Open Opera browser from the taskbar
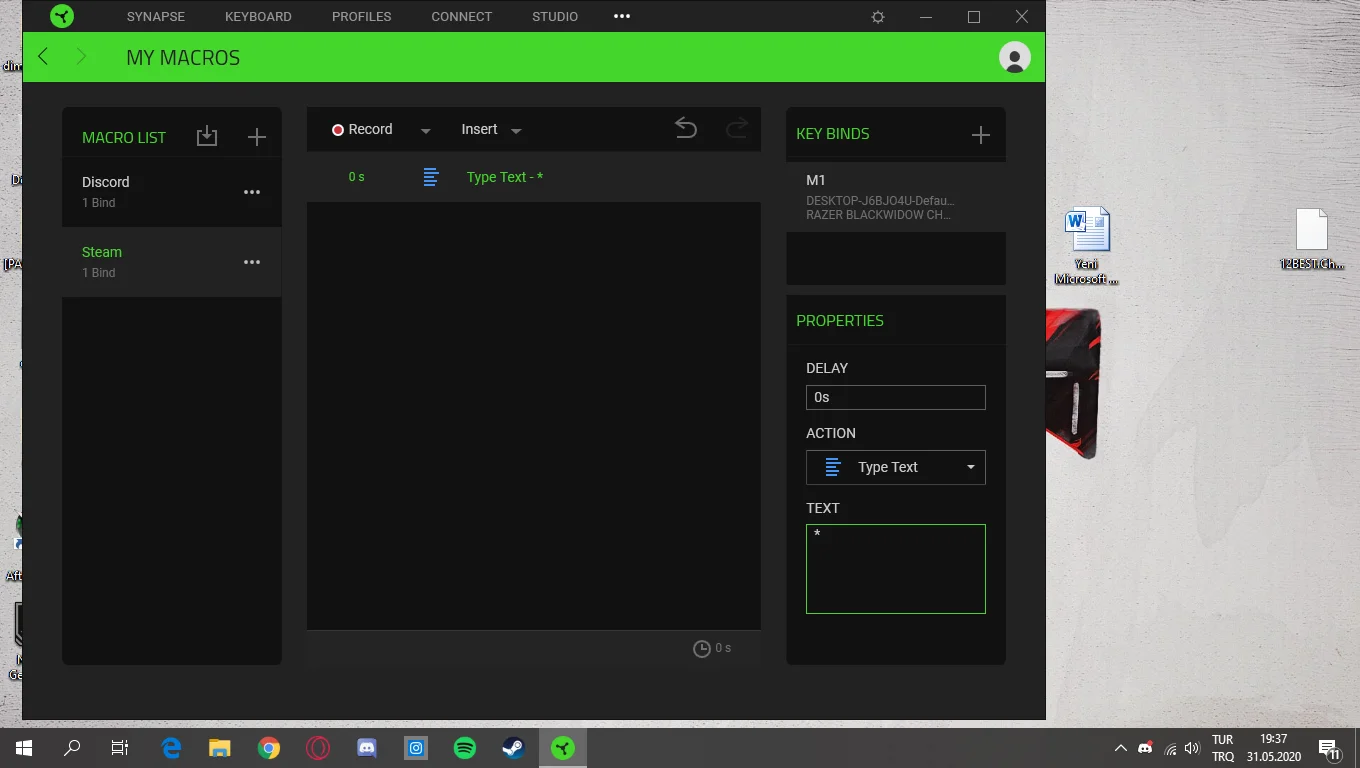The height and width of the screenshot is (768, 1360). pyautogui.click(x=318, y=748)
